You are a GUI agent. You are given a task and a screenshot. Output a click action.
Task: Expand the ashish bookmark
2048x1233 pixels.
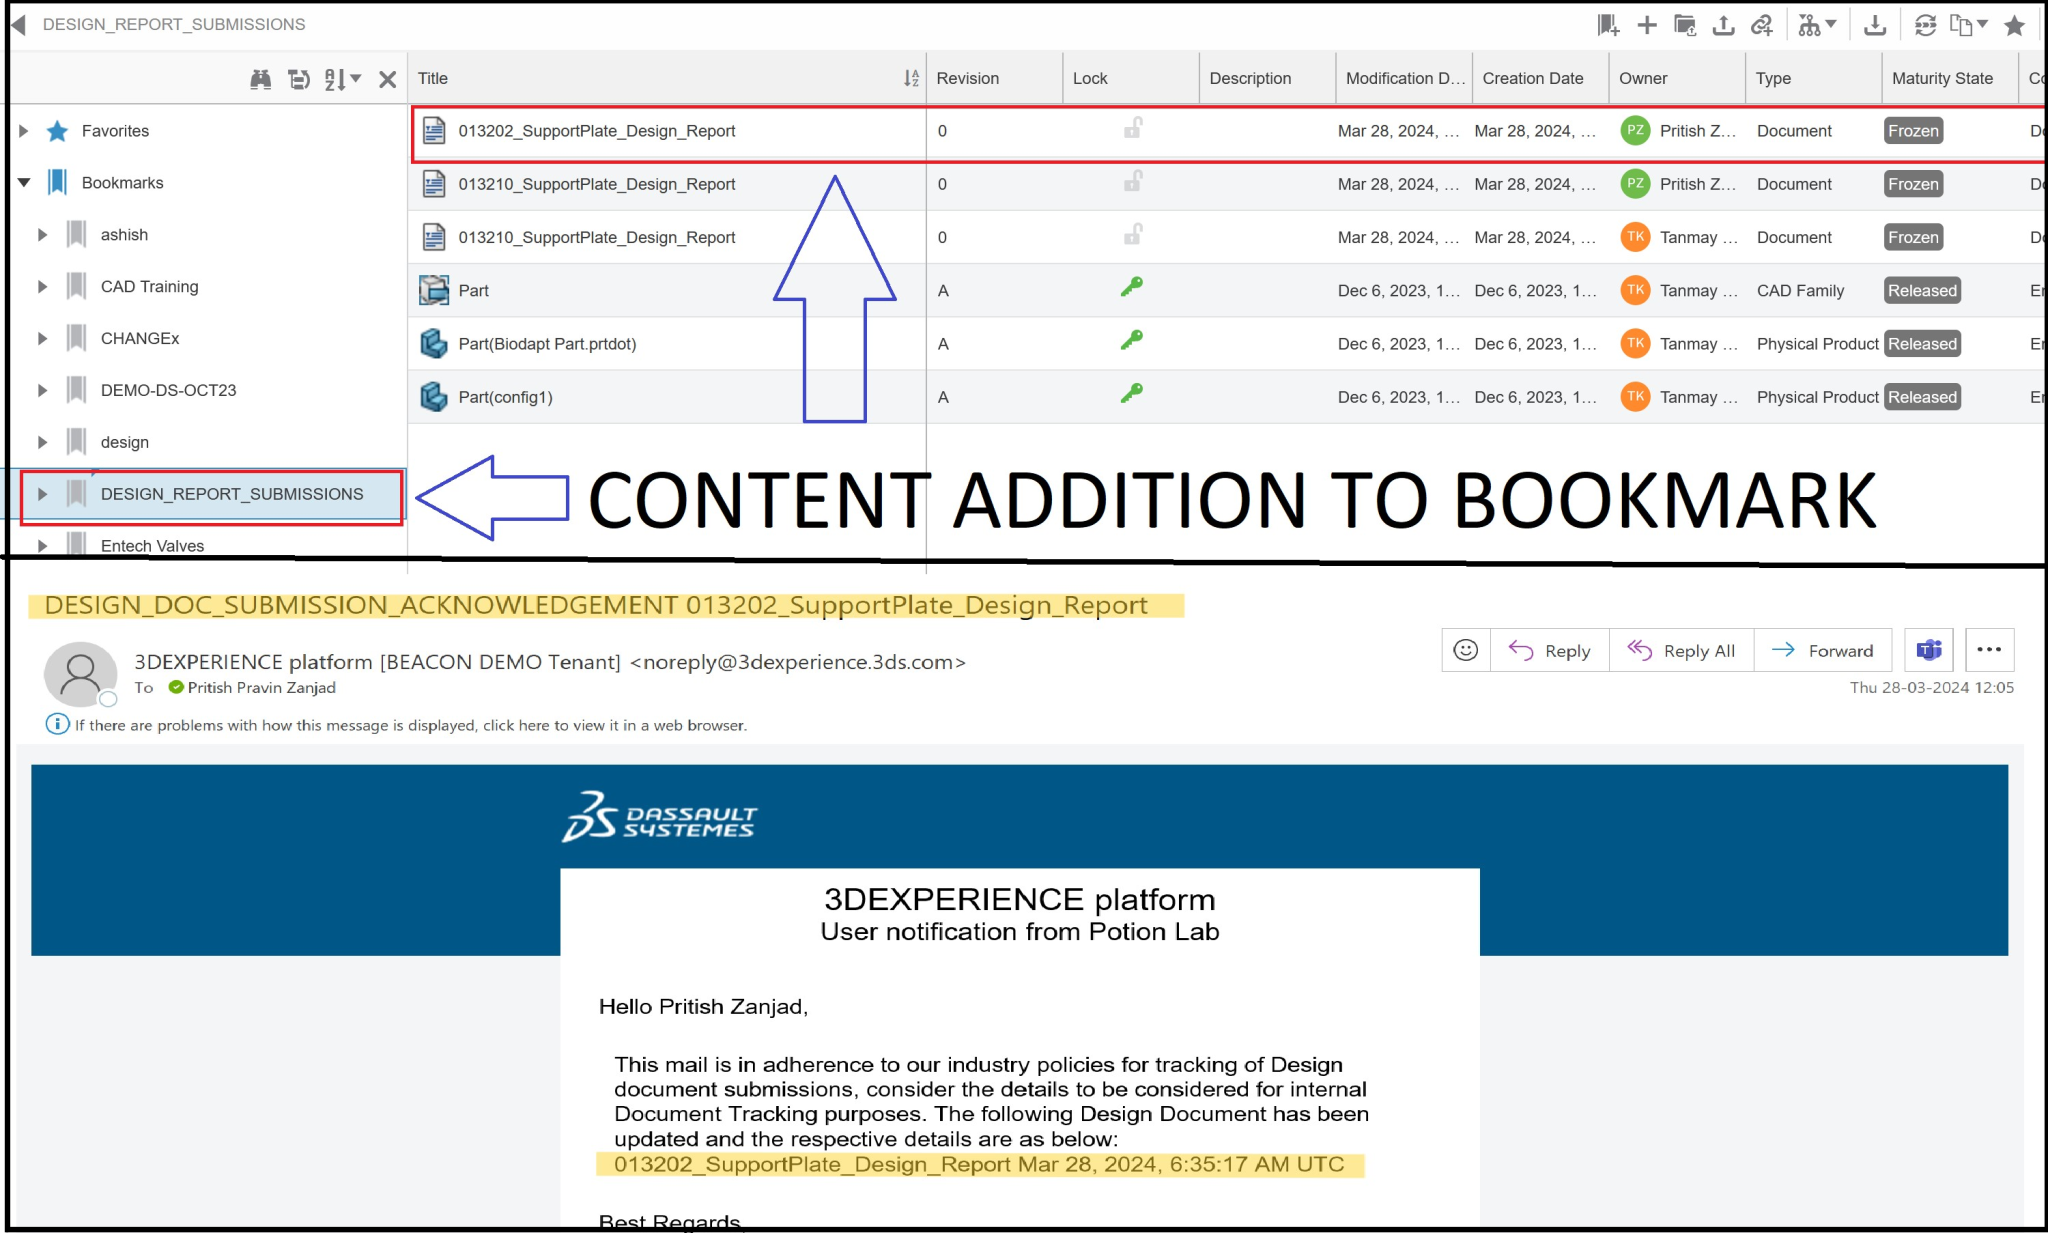42,235
